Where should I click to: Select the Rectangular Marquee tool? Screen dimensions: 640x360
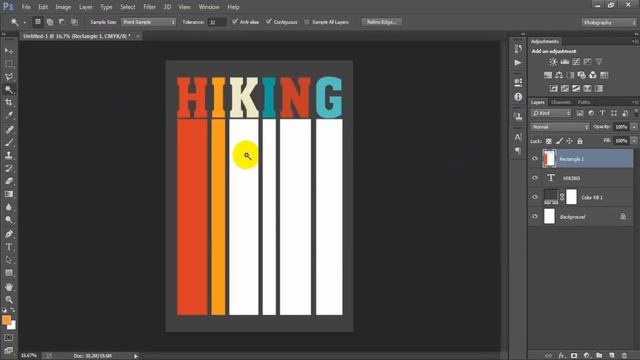9,64
